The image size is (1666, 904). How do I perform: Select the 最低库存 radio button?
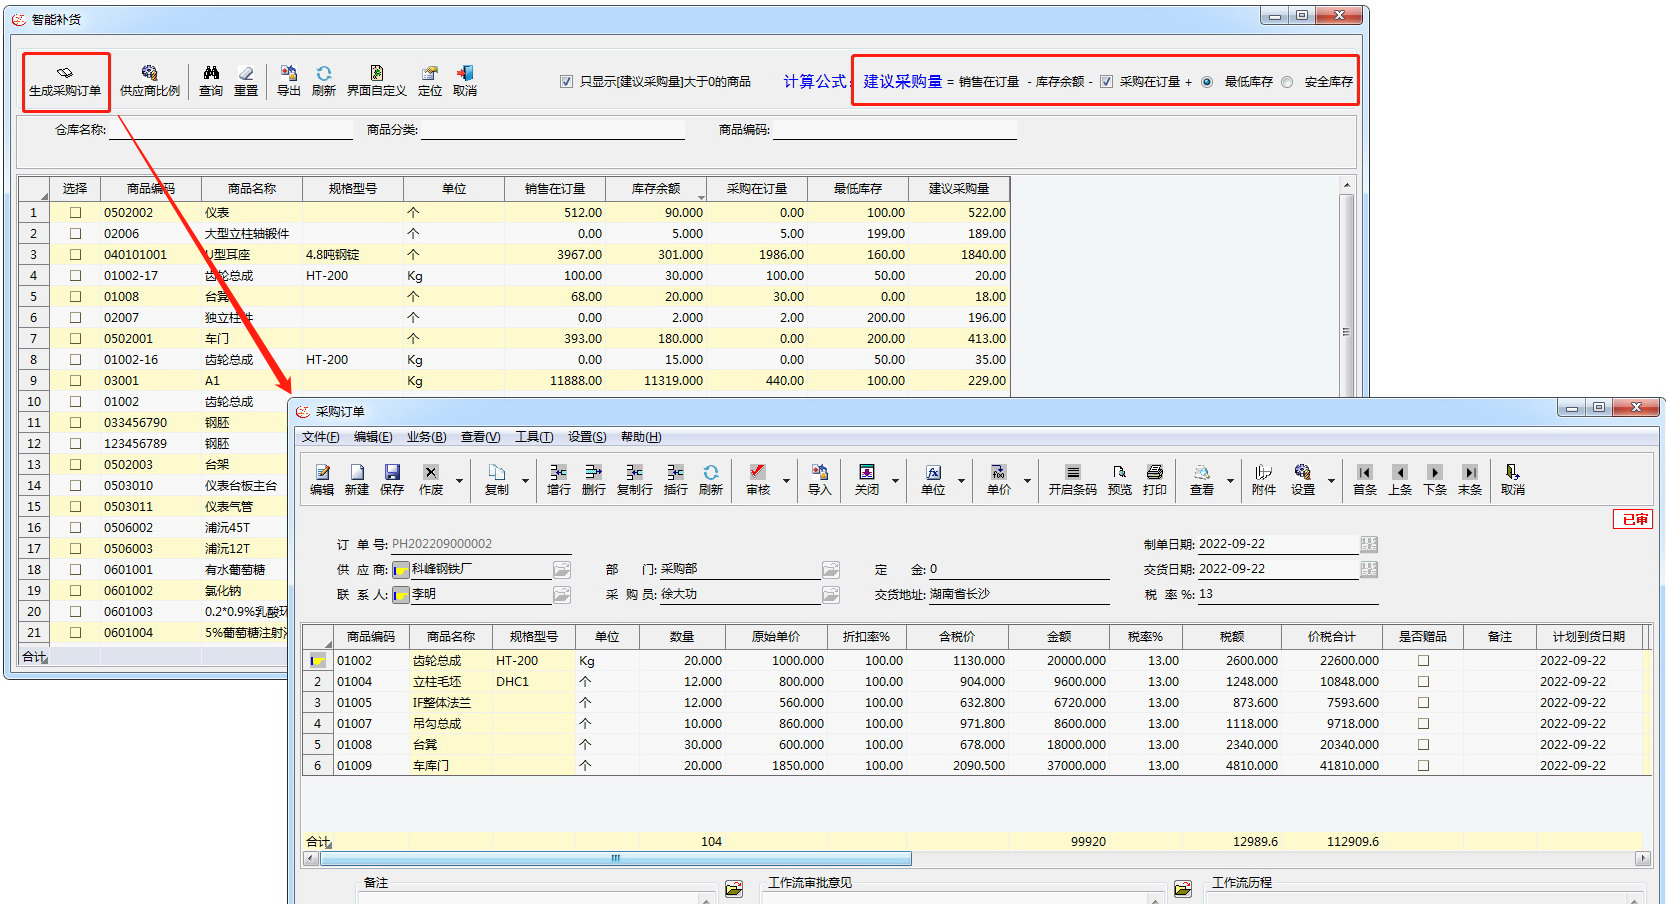1207,82
